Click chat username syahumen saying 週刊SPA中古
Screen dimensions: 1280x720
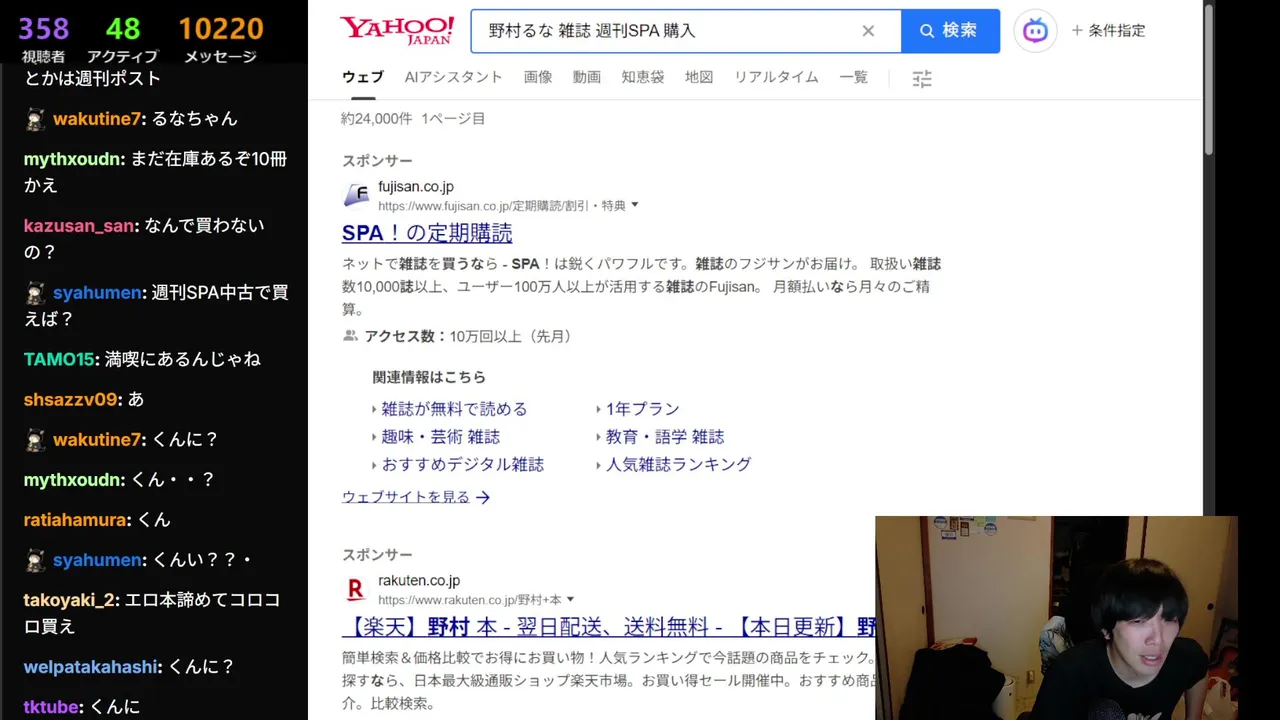click(x=97, y=293)
